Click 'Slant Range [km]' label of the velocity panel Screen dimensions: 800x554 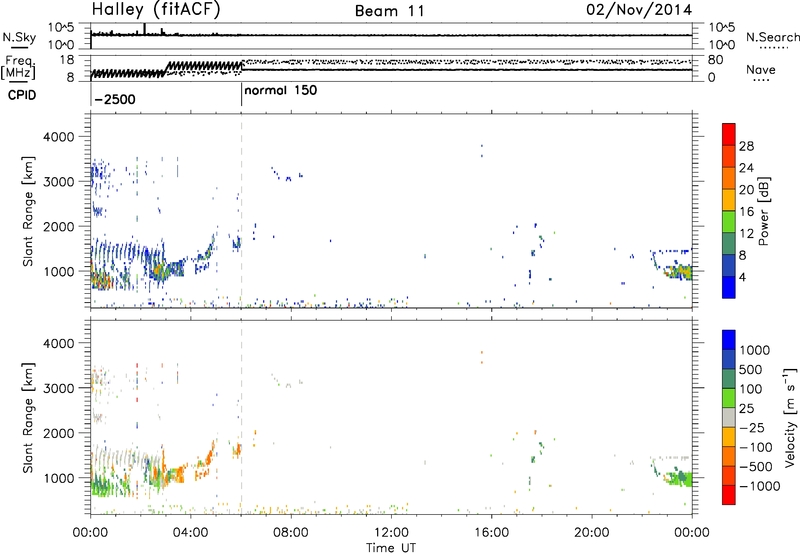tap(28, 417)
